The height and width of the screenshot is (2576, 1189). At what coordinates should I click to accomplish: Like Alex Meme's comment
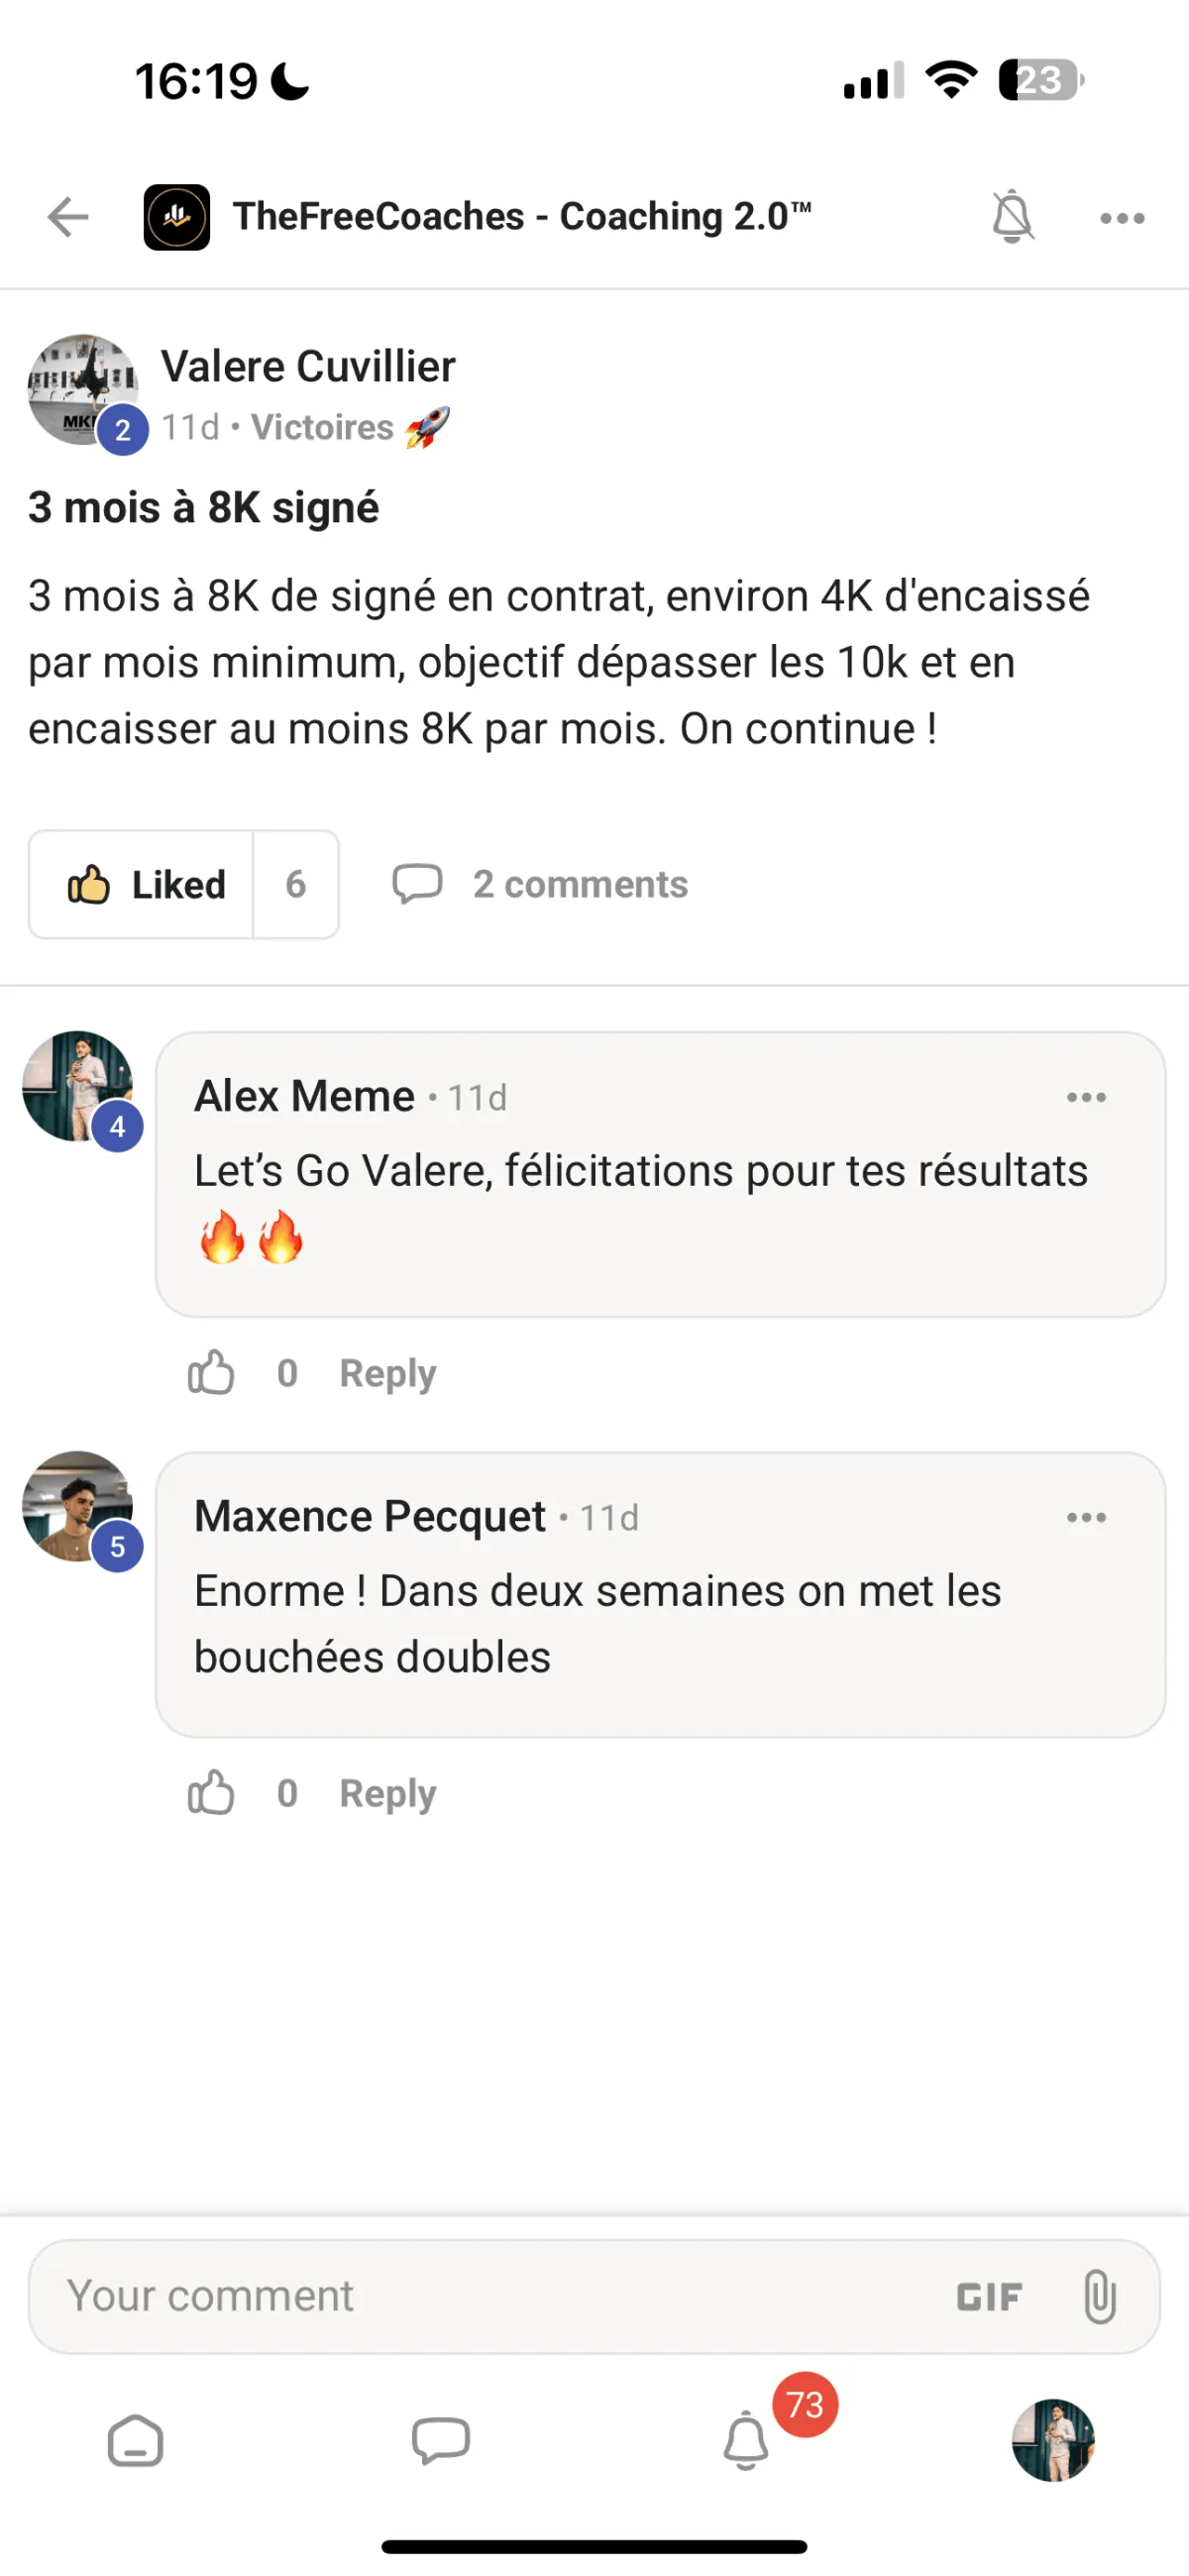(x=211, y=1373)
